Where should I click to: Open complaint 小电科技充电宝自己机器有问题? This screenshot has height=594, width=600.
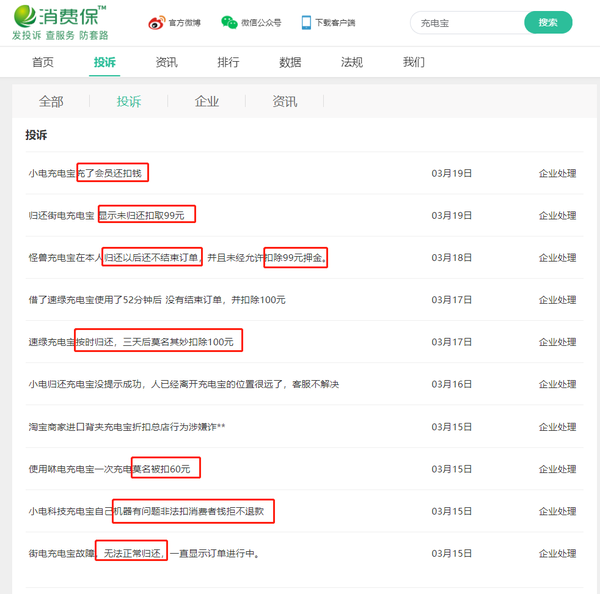146,511
